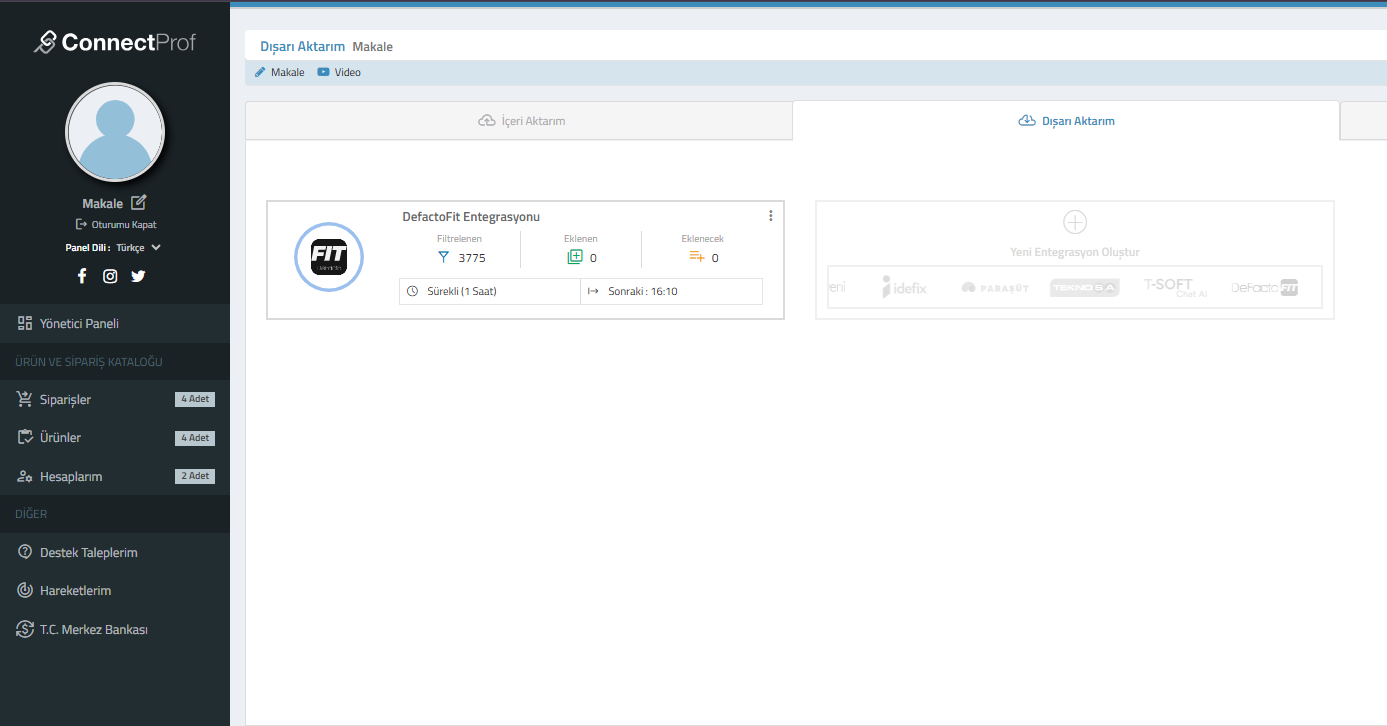Click the Twitter icon in sidebar
Viewport: 1387px width, 726px height.
click(138, 276)
